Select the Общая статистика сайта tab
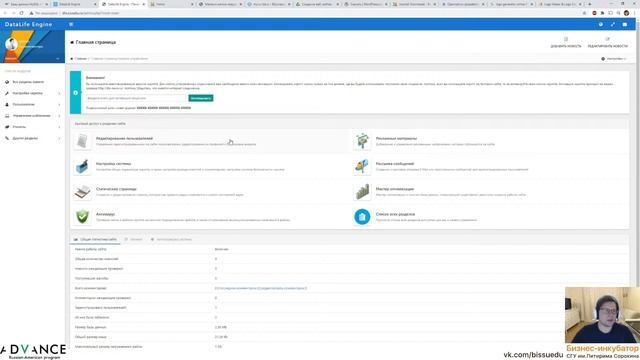This screenshot has height=360, width=640. (96, 240)
